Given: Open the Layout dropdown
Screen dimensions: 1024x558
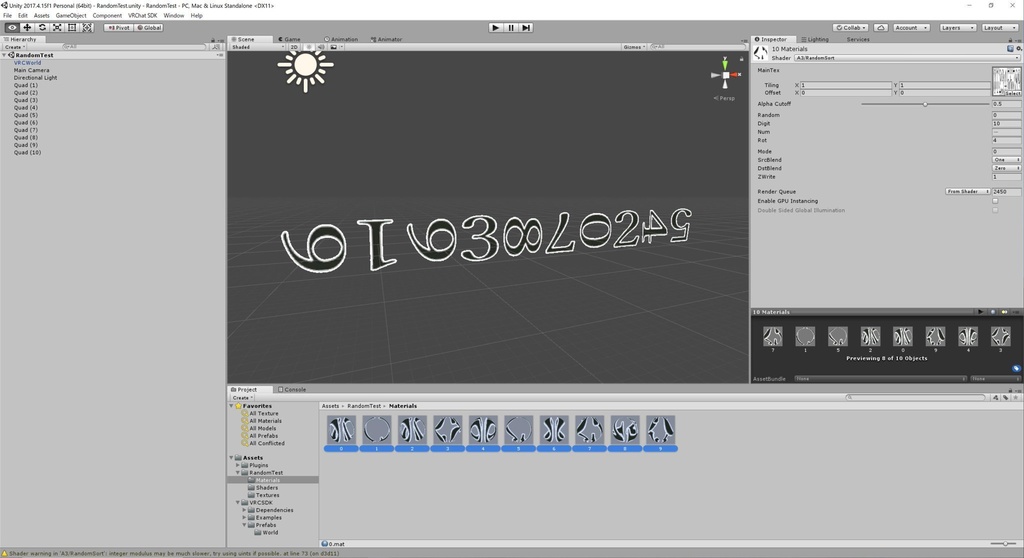Looking at the screenshot, I should 999,27.
